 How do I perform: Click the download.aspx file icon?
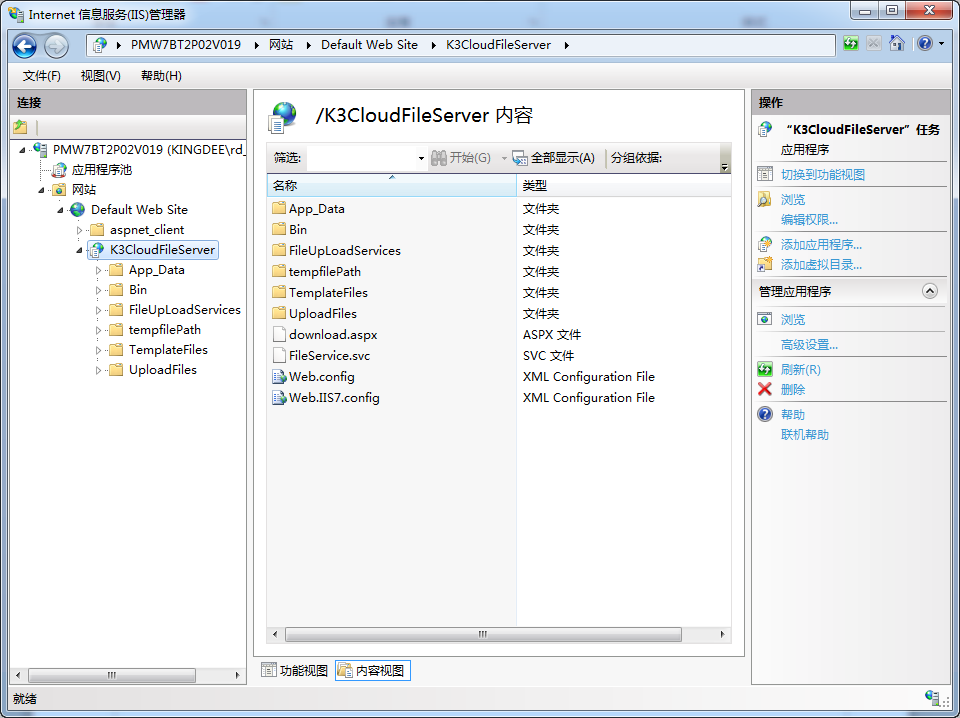(x=279, y=335)
